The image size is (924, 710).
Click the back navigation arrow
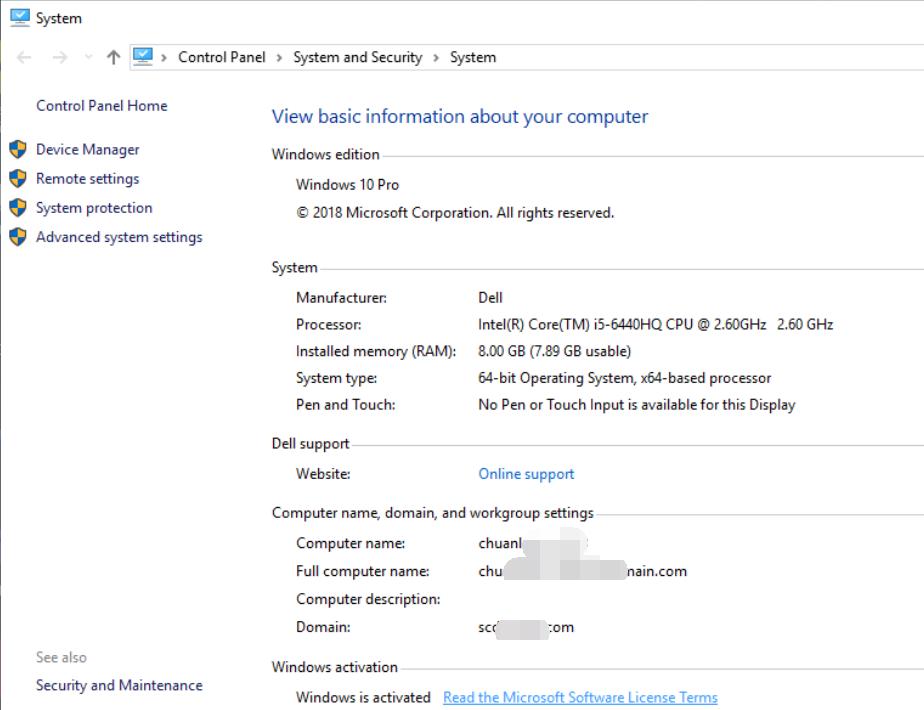coord(24,57)
